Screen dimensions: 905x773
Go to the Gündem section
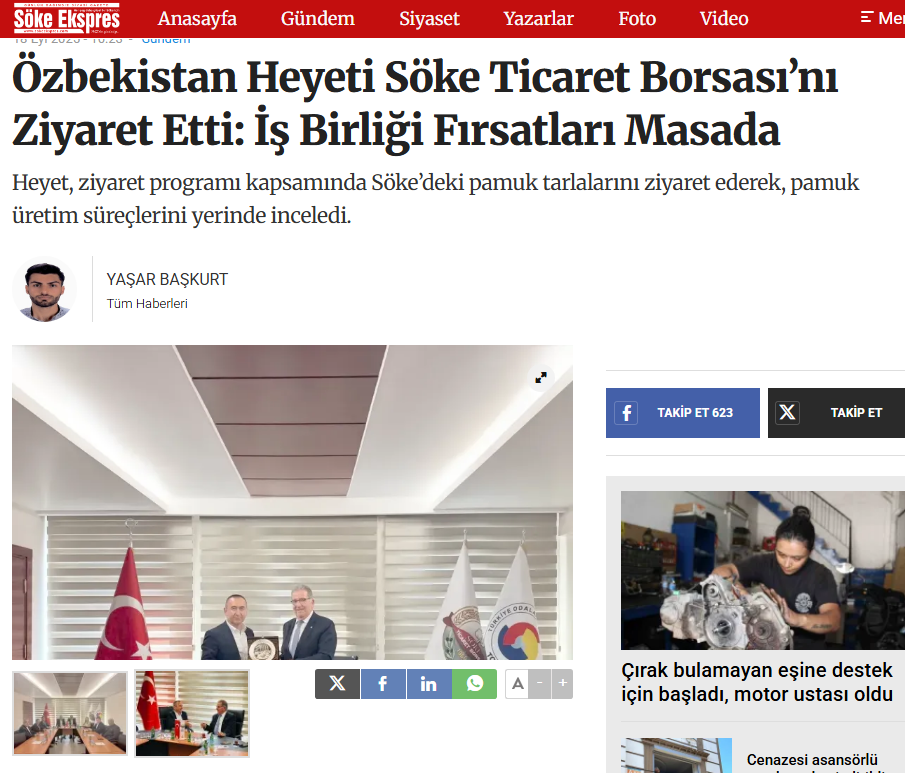click(x=317, y=18)
